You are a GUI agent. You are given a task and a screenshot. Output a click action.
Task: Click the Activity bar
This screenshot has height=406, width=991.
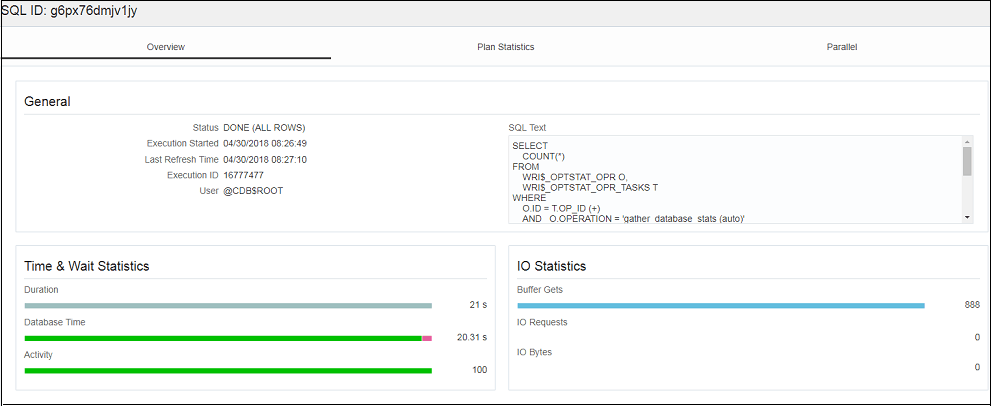point(228,371)
